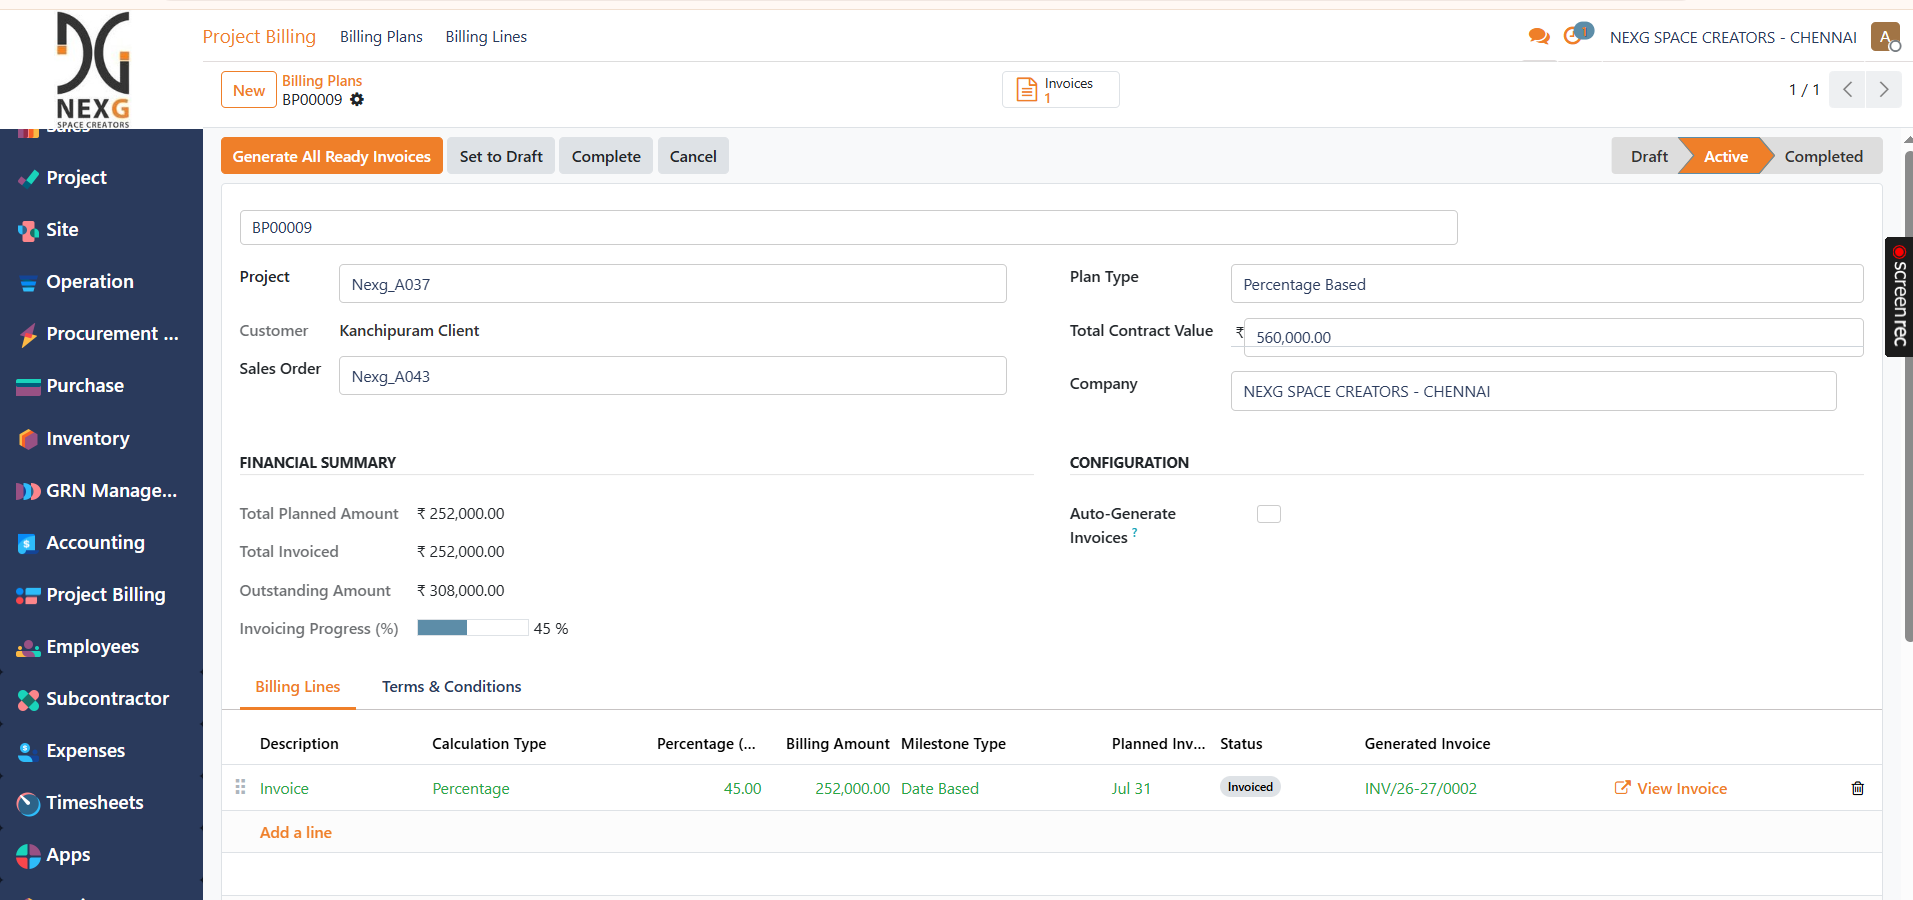1913x900 pixels.
Task: Open the Employees module icon
Action: click(28, 647)
